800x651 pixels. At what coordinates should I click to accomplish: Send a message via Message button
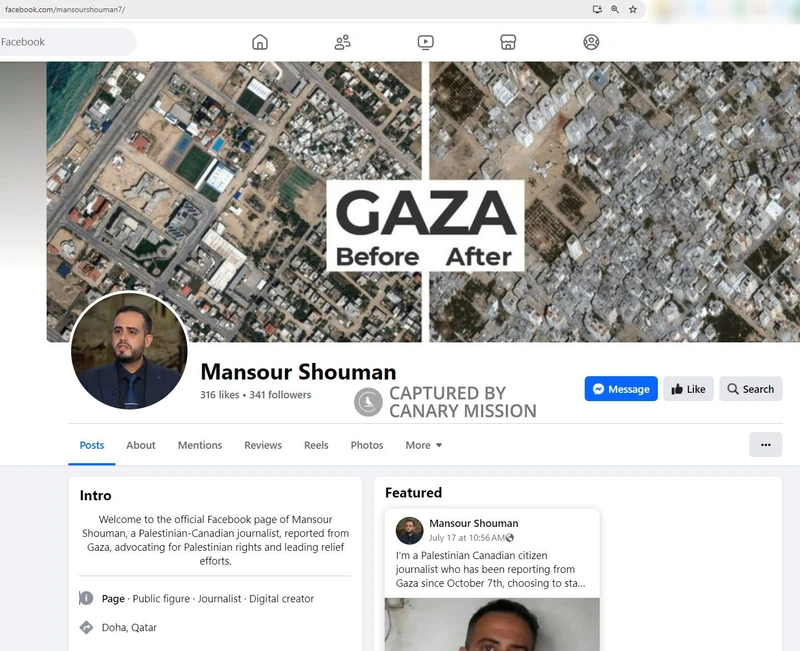coord(621,389)
